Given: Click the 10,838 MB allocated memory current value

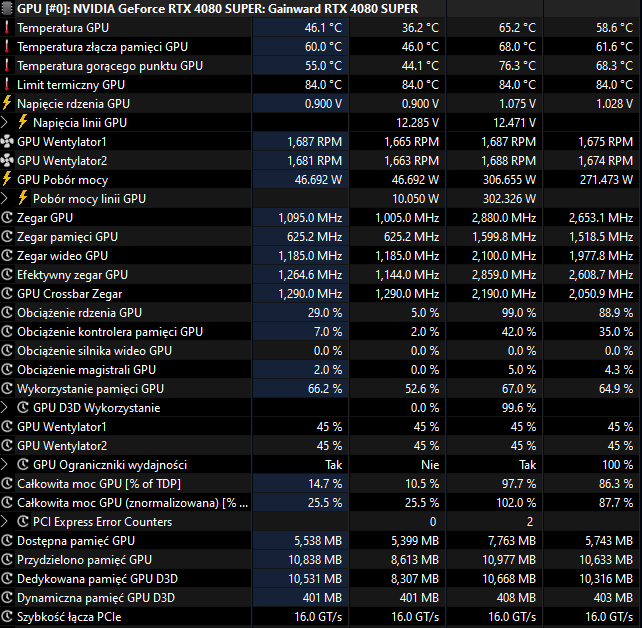Looking at the screenshot, I should [315, 560].
